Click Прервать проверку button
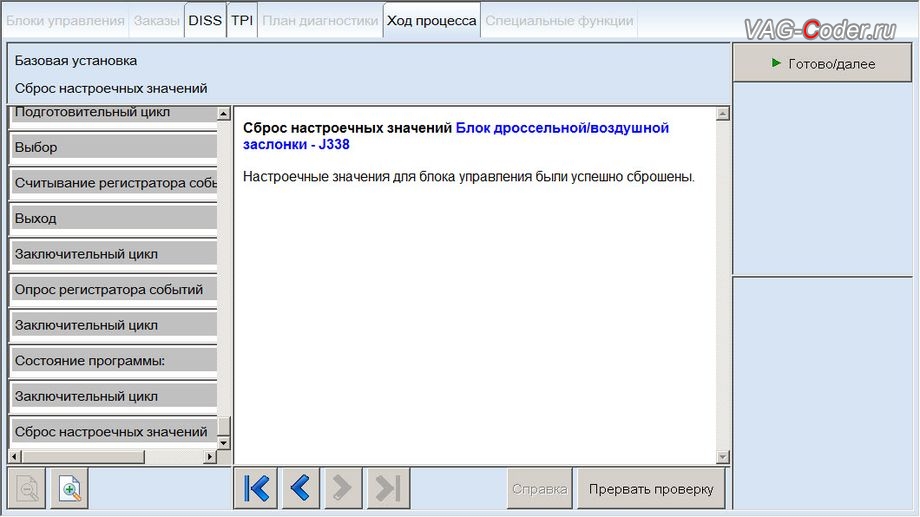The image size is (920, 517). point(651,488)
